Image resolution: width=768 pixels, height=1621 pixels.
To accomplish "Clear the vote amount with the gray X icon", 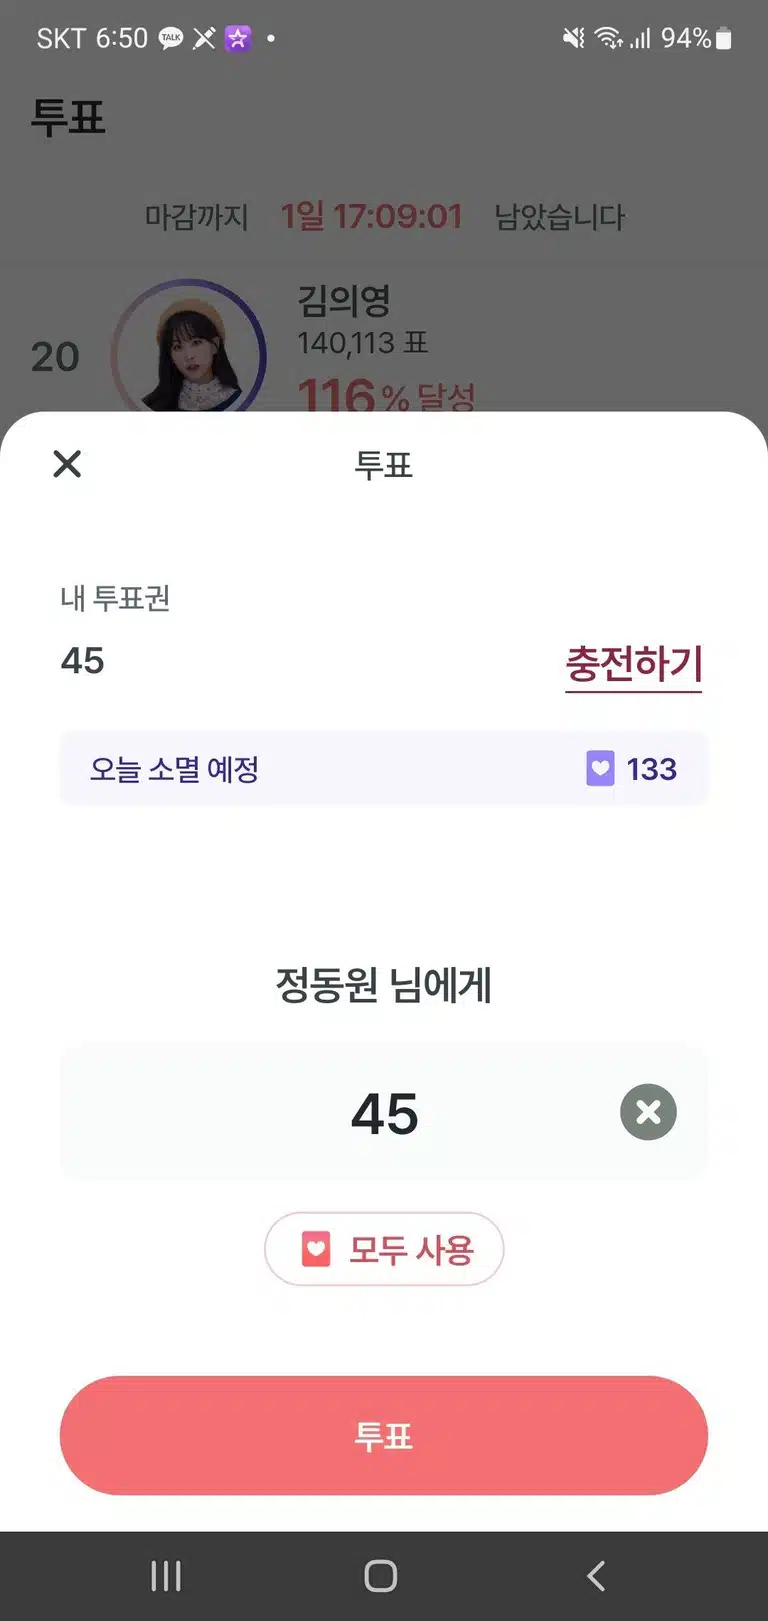I will tap(648, 1112).
